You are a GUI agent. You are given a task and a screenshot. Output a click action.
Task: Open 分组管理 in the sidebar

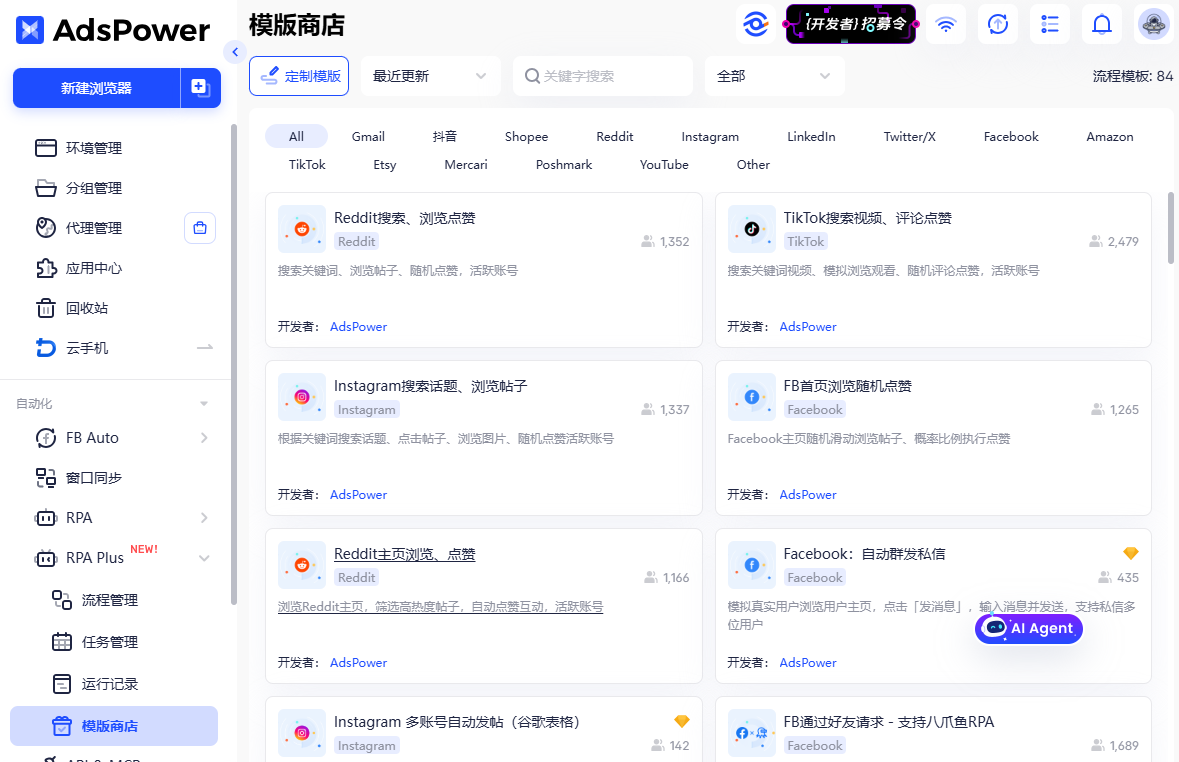tap(93, 187)
